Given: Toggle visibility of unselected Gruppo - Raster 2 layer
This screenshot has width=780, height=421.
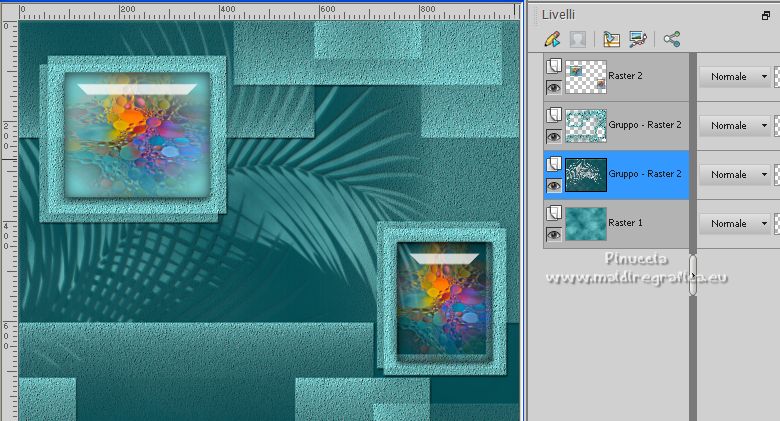Looking at the screenshot, I should pos(554,137).
